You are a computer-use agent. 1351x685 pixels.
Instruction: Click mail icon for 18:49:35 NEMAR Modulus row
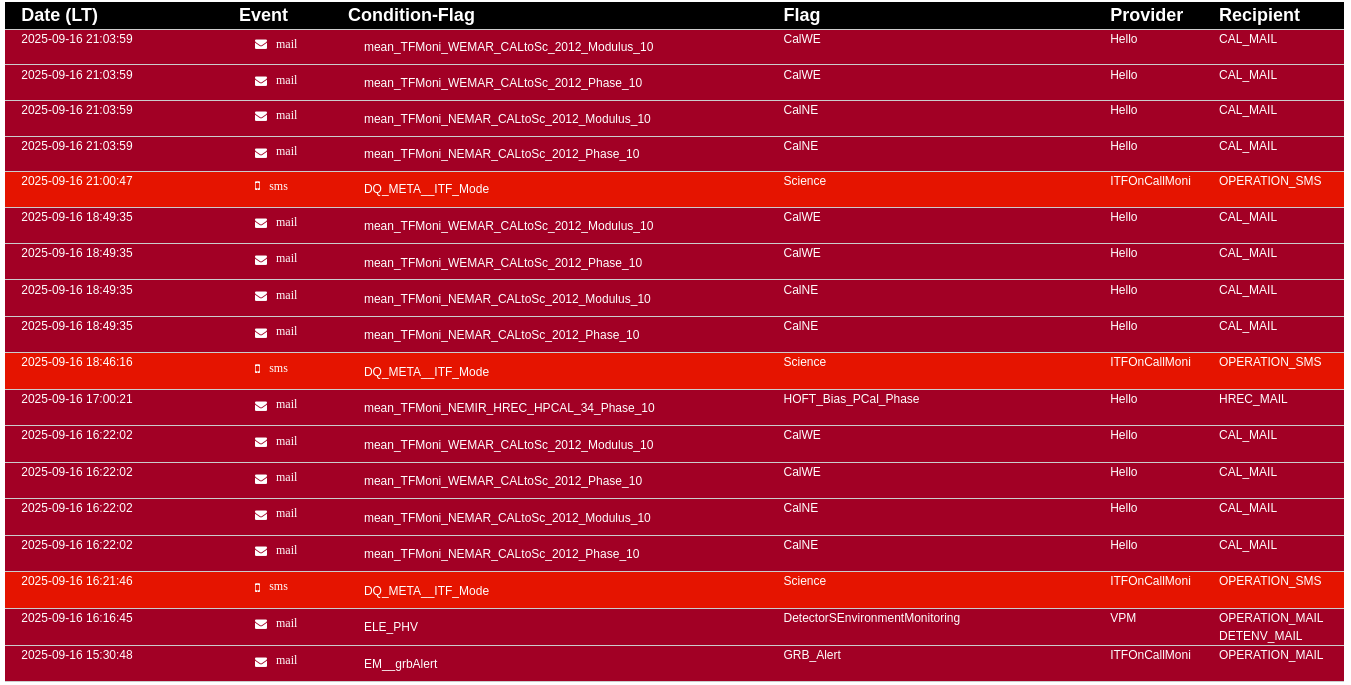click(261, 296)
